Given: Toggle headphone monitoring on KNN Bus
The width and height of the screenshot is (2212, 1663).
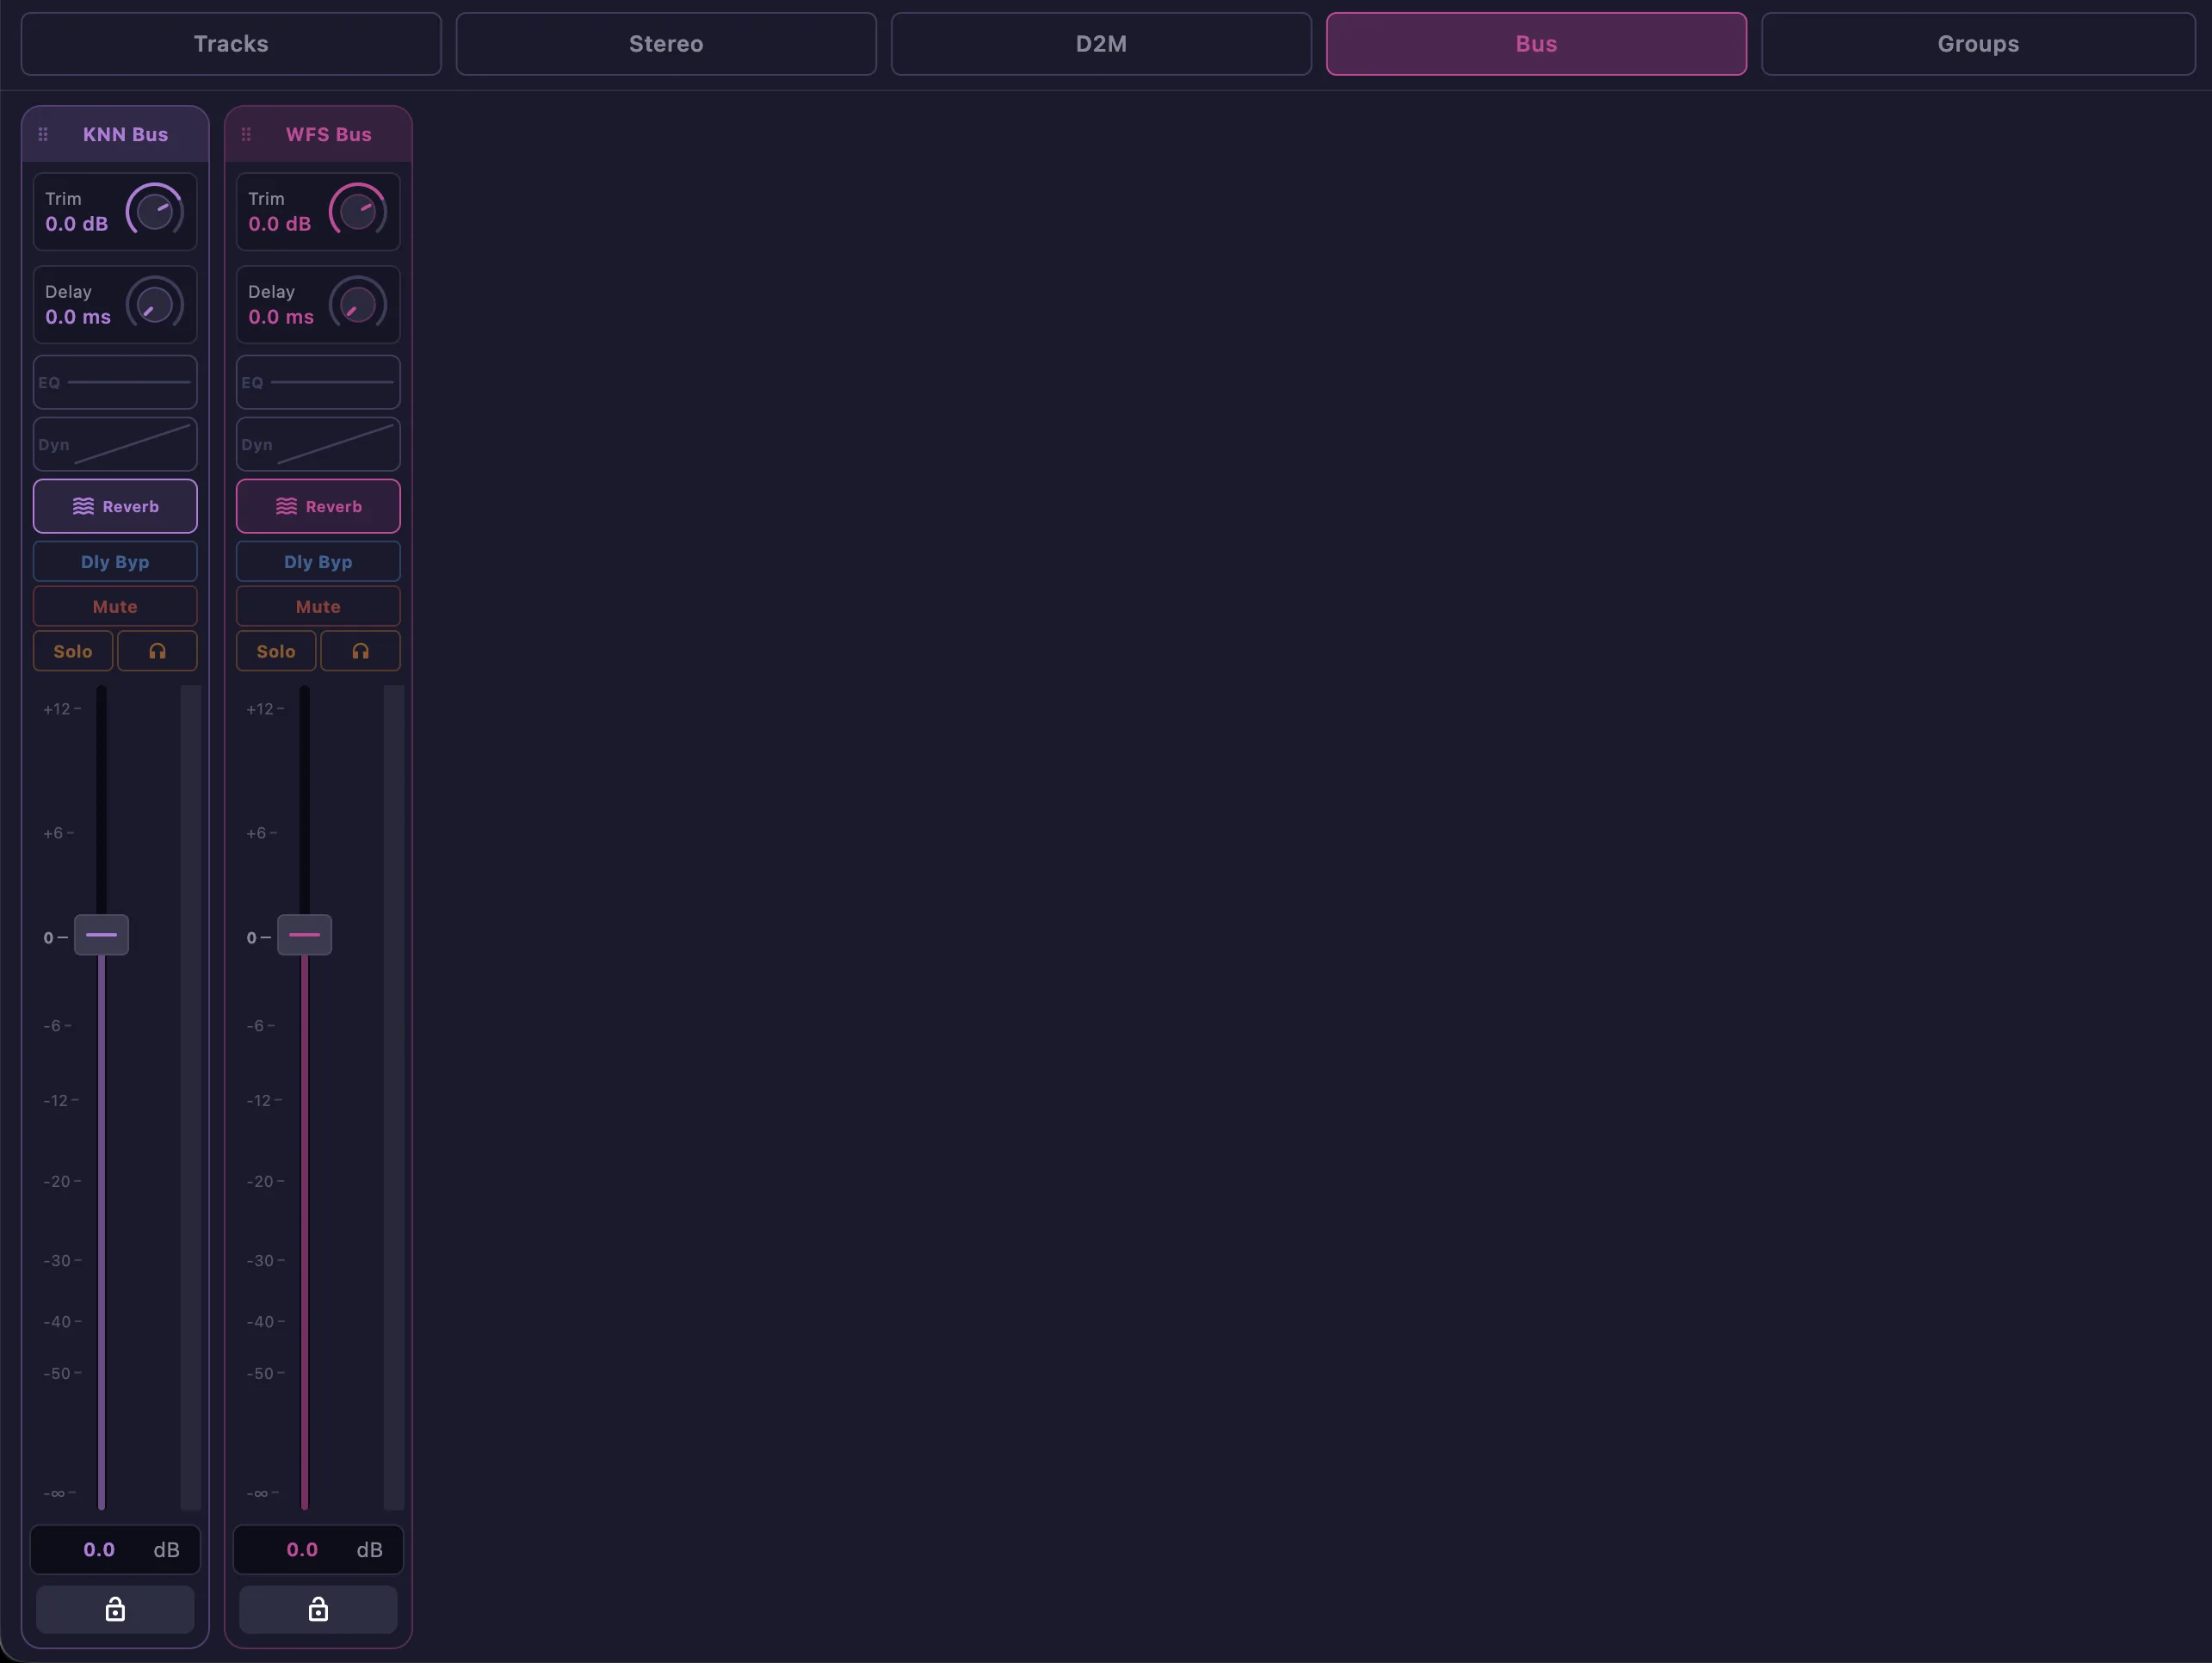Looking at the screenshot, I should pyautogui.click(x=157, y=651).
